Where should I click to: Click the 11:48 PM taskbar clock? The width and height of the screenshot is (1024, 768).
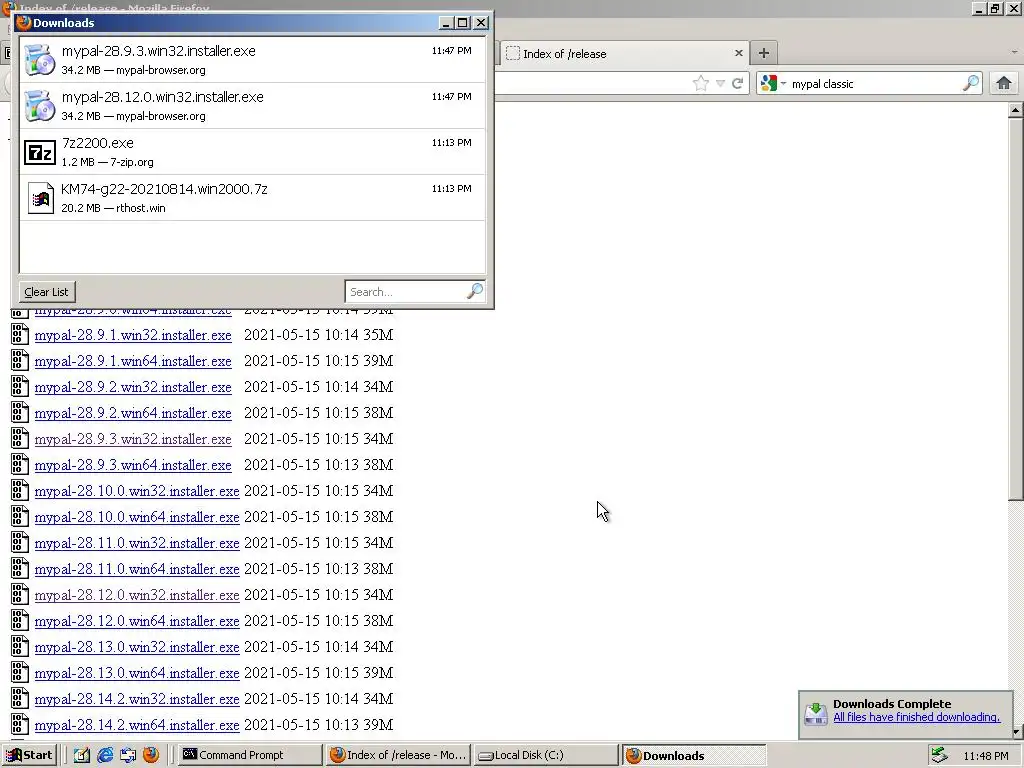985,756
